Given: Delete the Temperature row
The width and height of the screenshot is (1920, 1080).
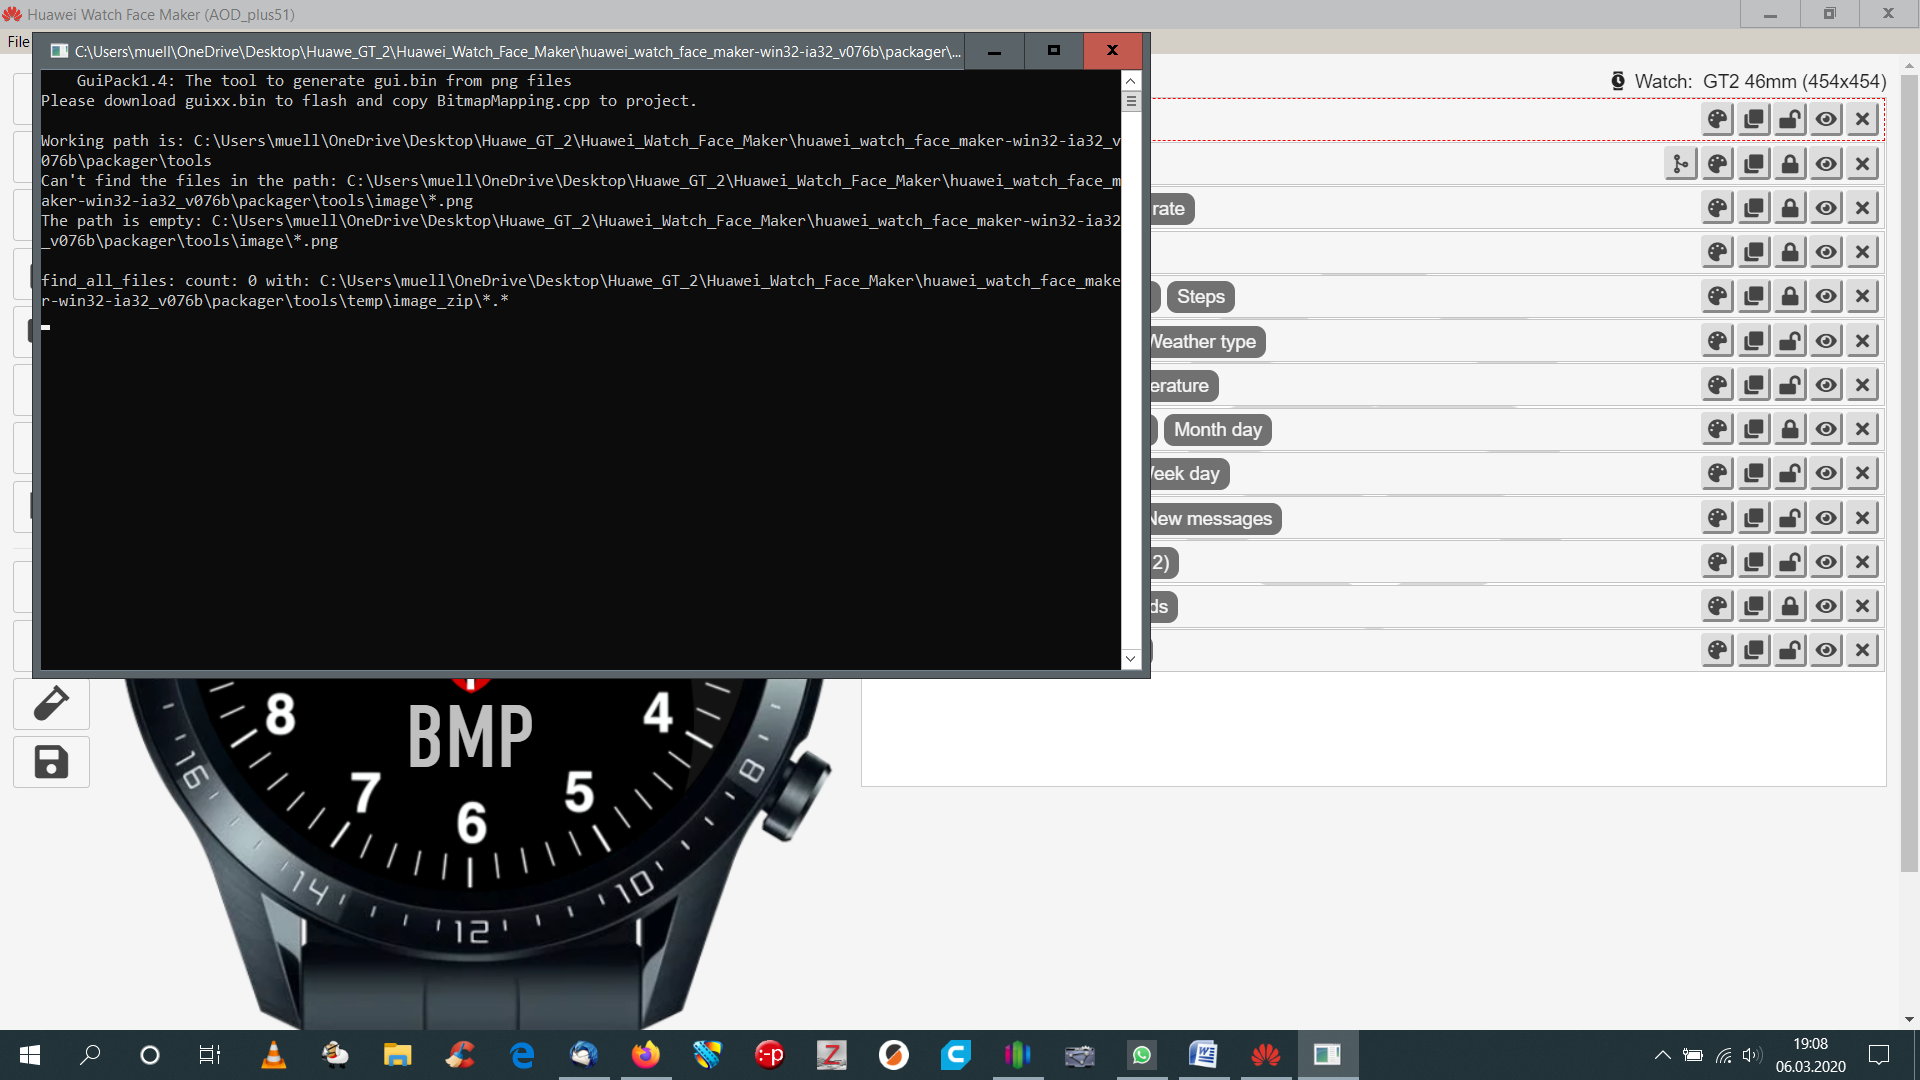Looking at the screenshot, I should click(1862, 385).
